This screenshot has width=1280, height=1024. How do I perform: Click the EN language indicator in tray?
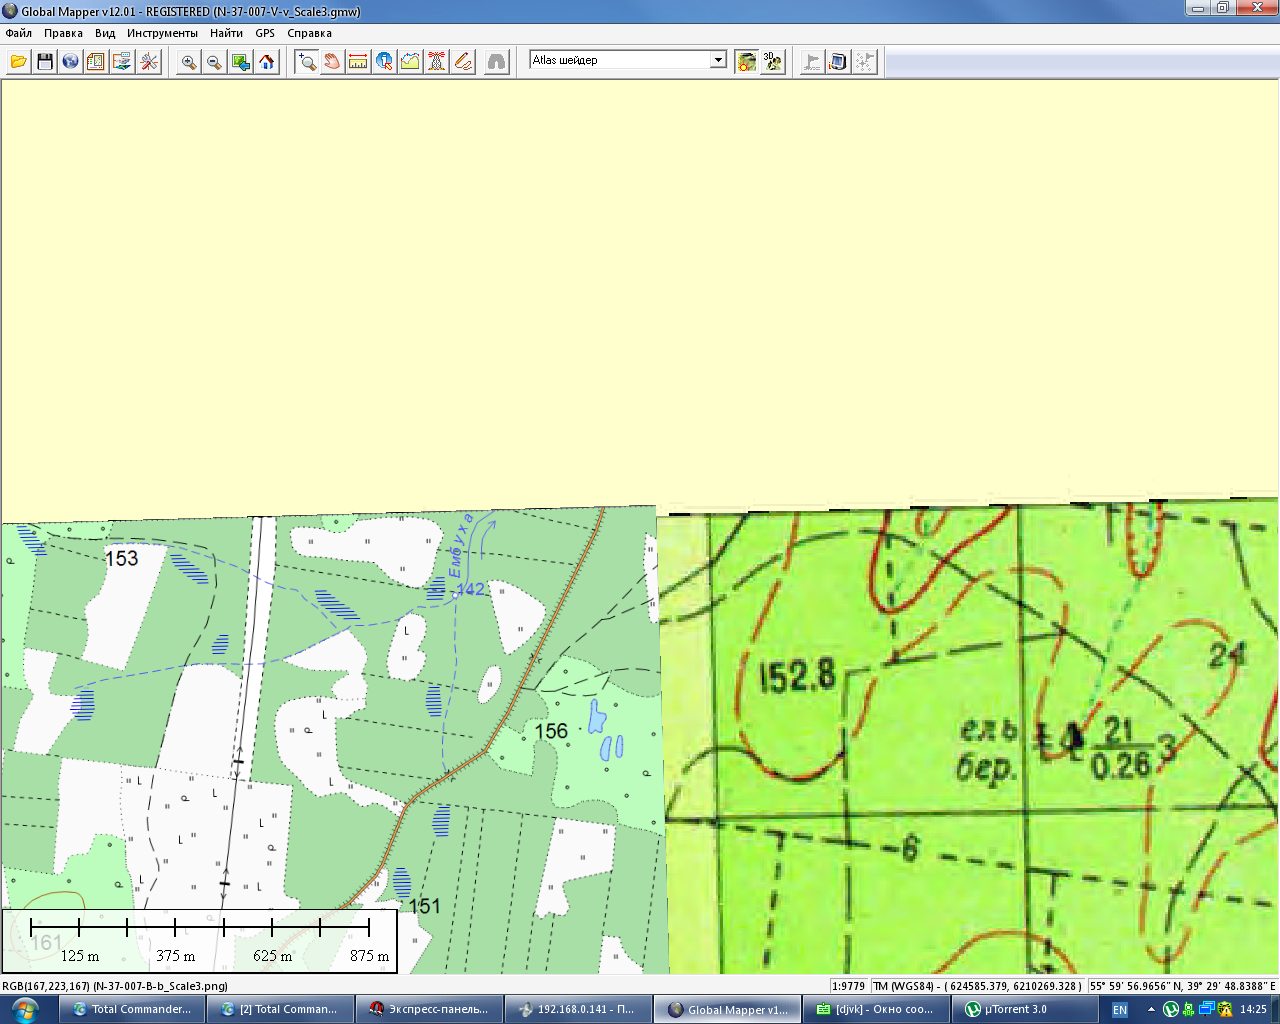click(1120, 1010)
